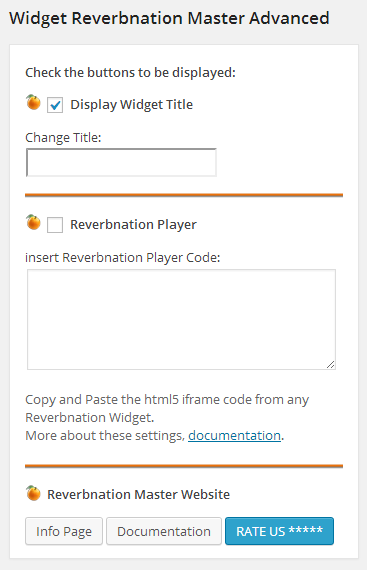The image size is (367, 570).
Task: Focus the Change Title text field
Action: coord(121,162)
